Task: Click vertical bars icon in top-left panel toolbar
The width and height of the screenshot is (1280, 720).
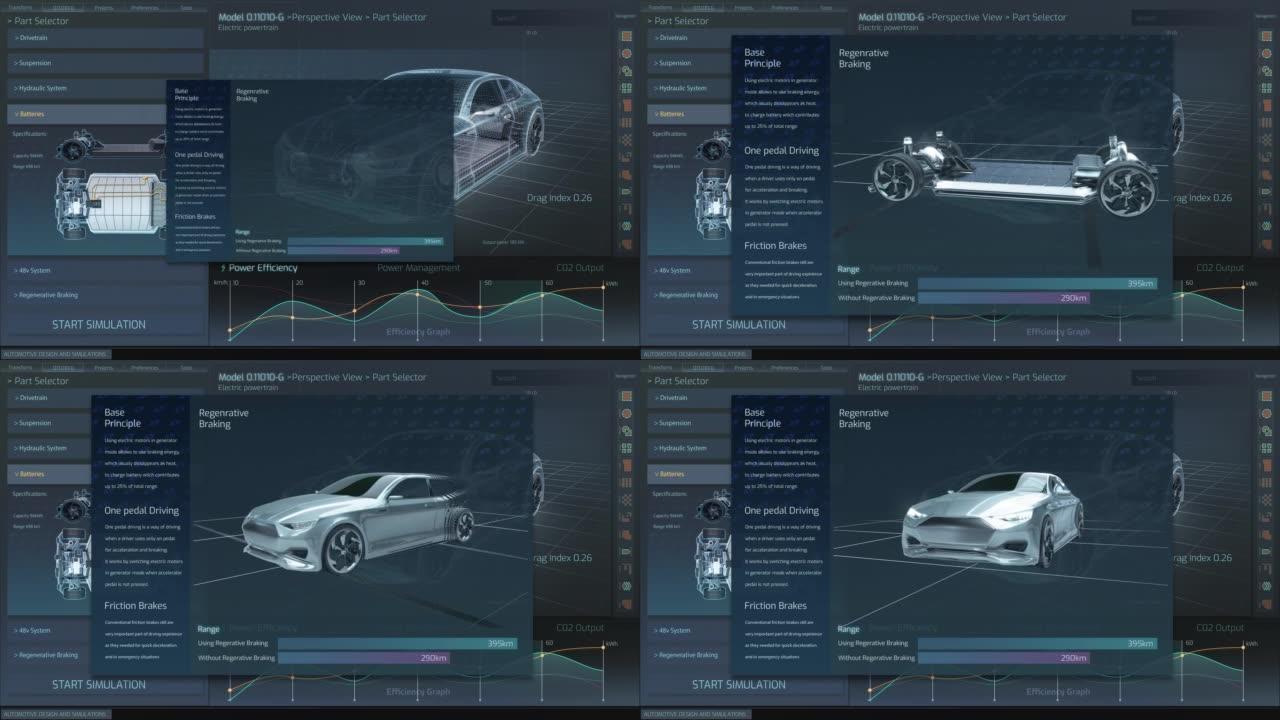Action: (x=627, y=122)
